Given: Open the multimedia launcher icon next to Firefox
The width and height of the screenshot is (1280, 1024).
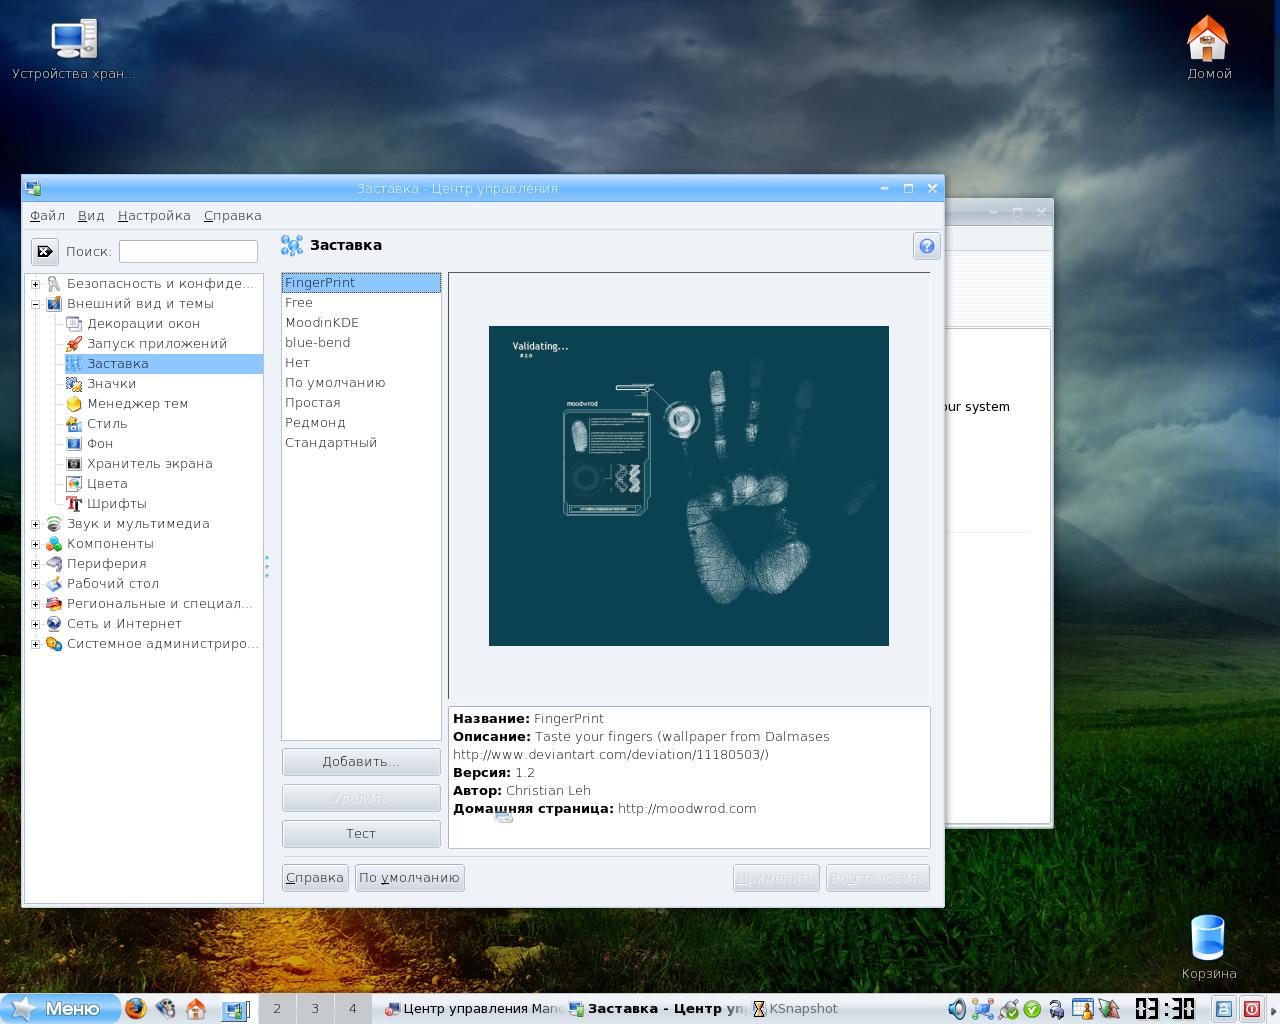Looking at the screenshot, I should tap(166, 1009).
